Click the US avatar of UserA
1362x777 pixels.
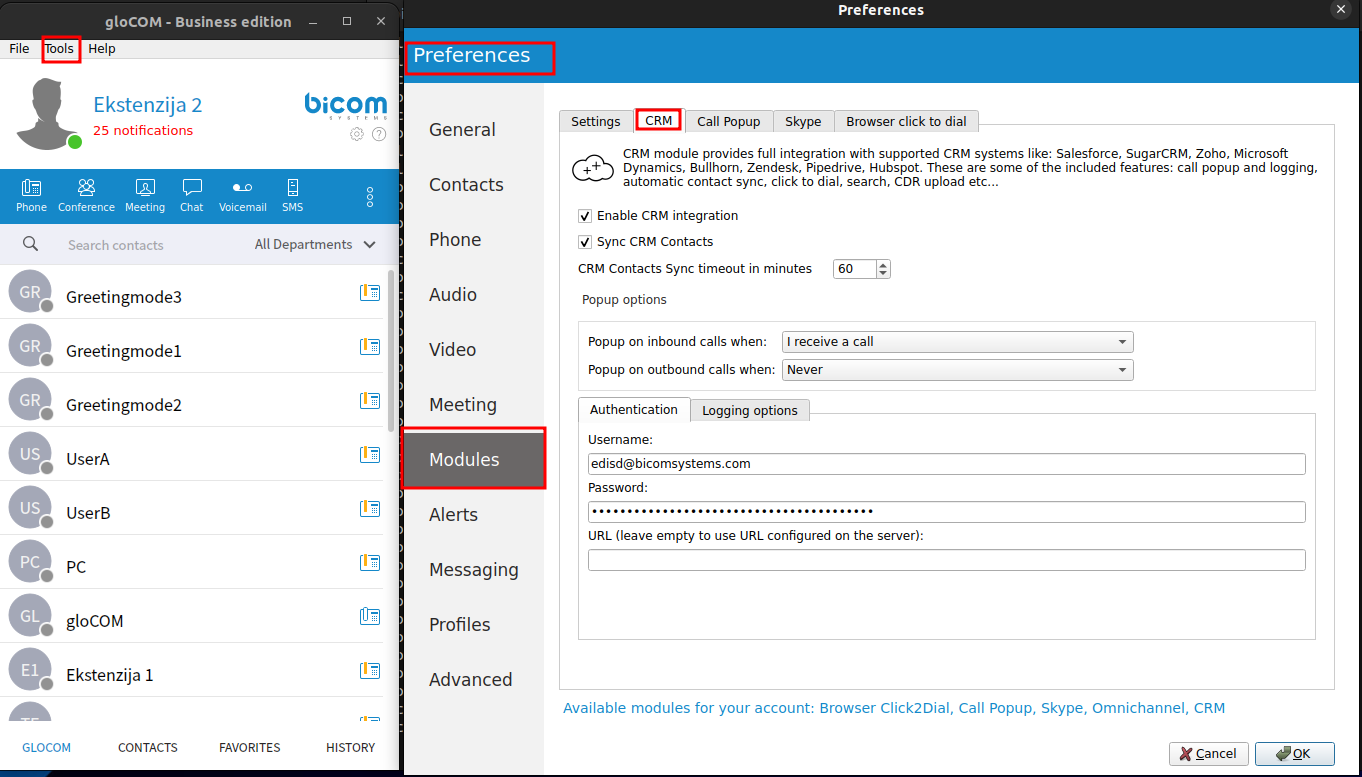[x=30, y=455]
